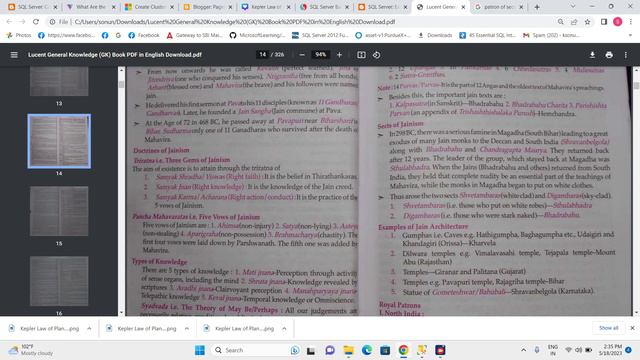640x360 pixels.
Task: Open the Chrome profile avatar
Action: click(617, 22)
